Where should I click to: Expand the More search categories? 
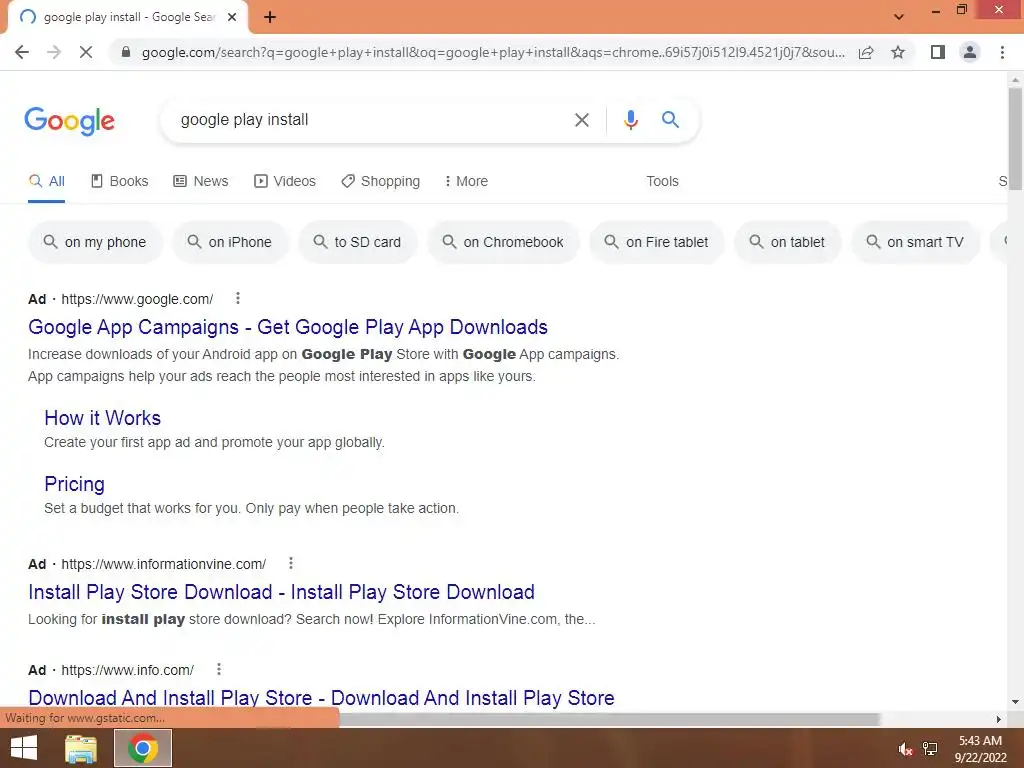click(466, 182)
